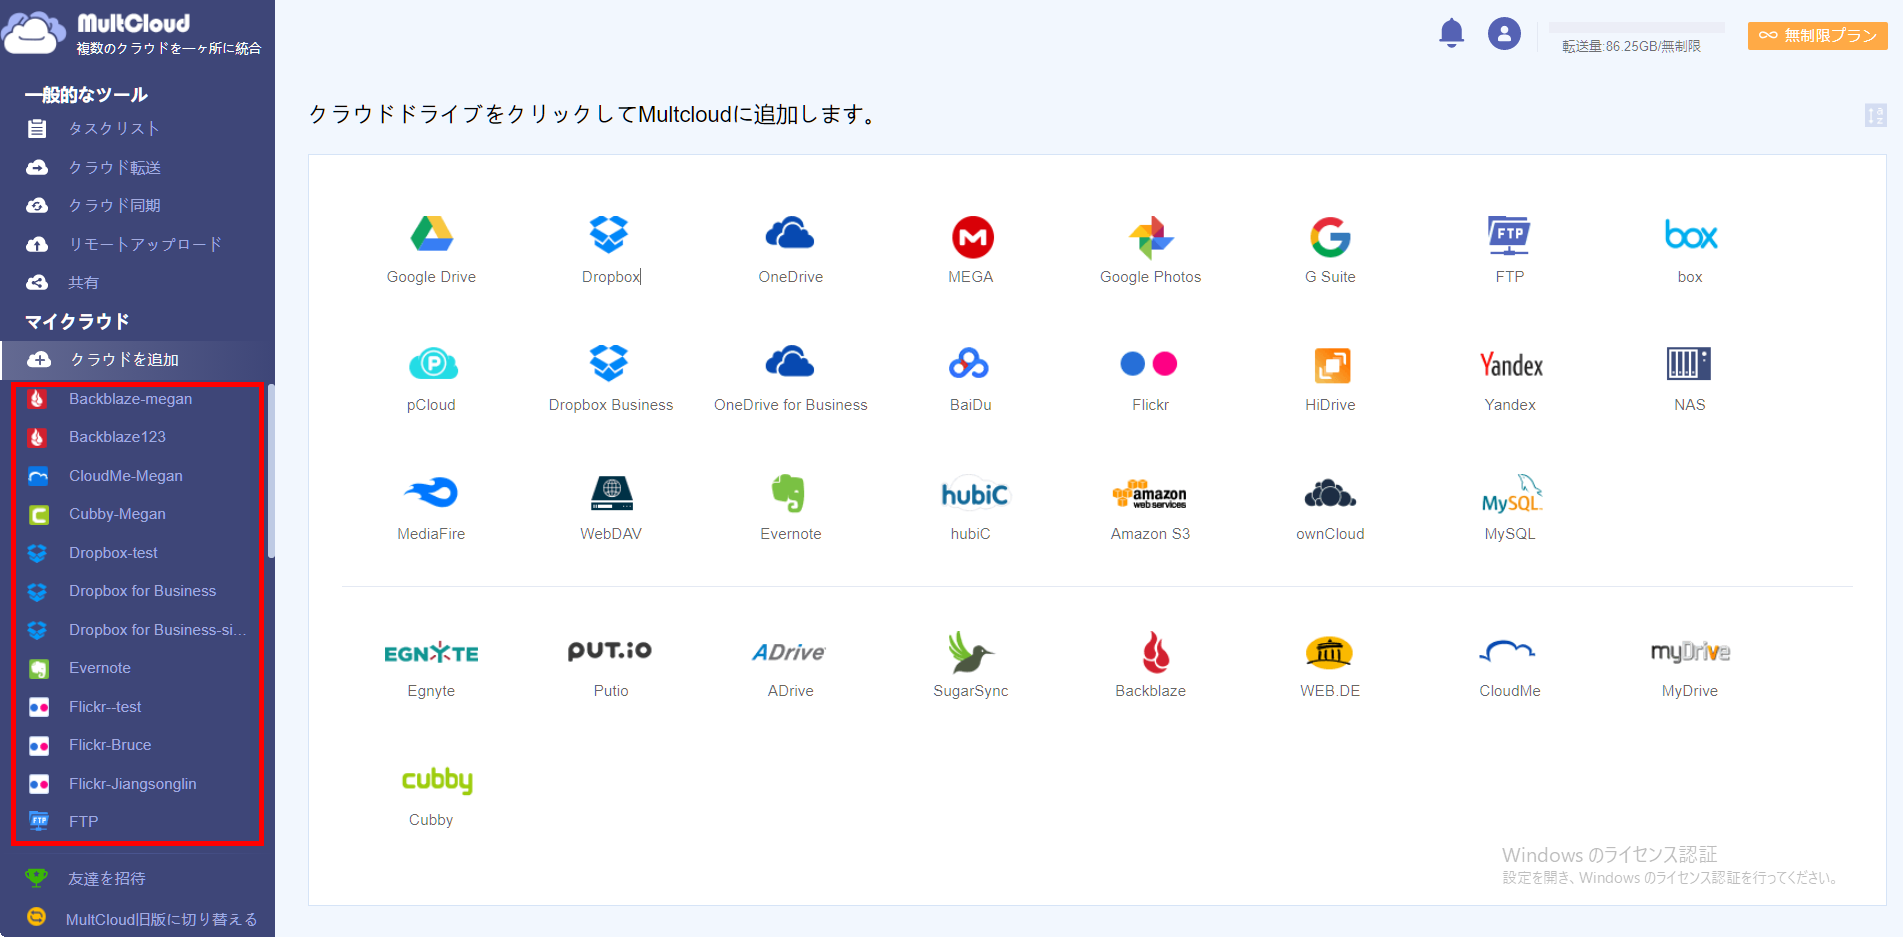Select the Dropbox cloud icon
The image size is (1903, 937).
point(609,234)
